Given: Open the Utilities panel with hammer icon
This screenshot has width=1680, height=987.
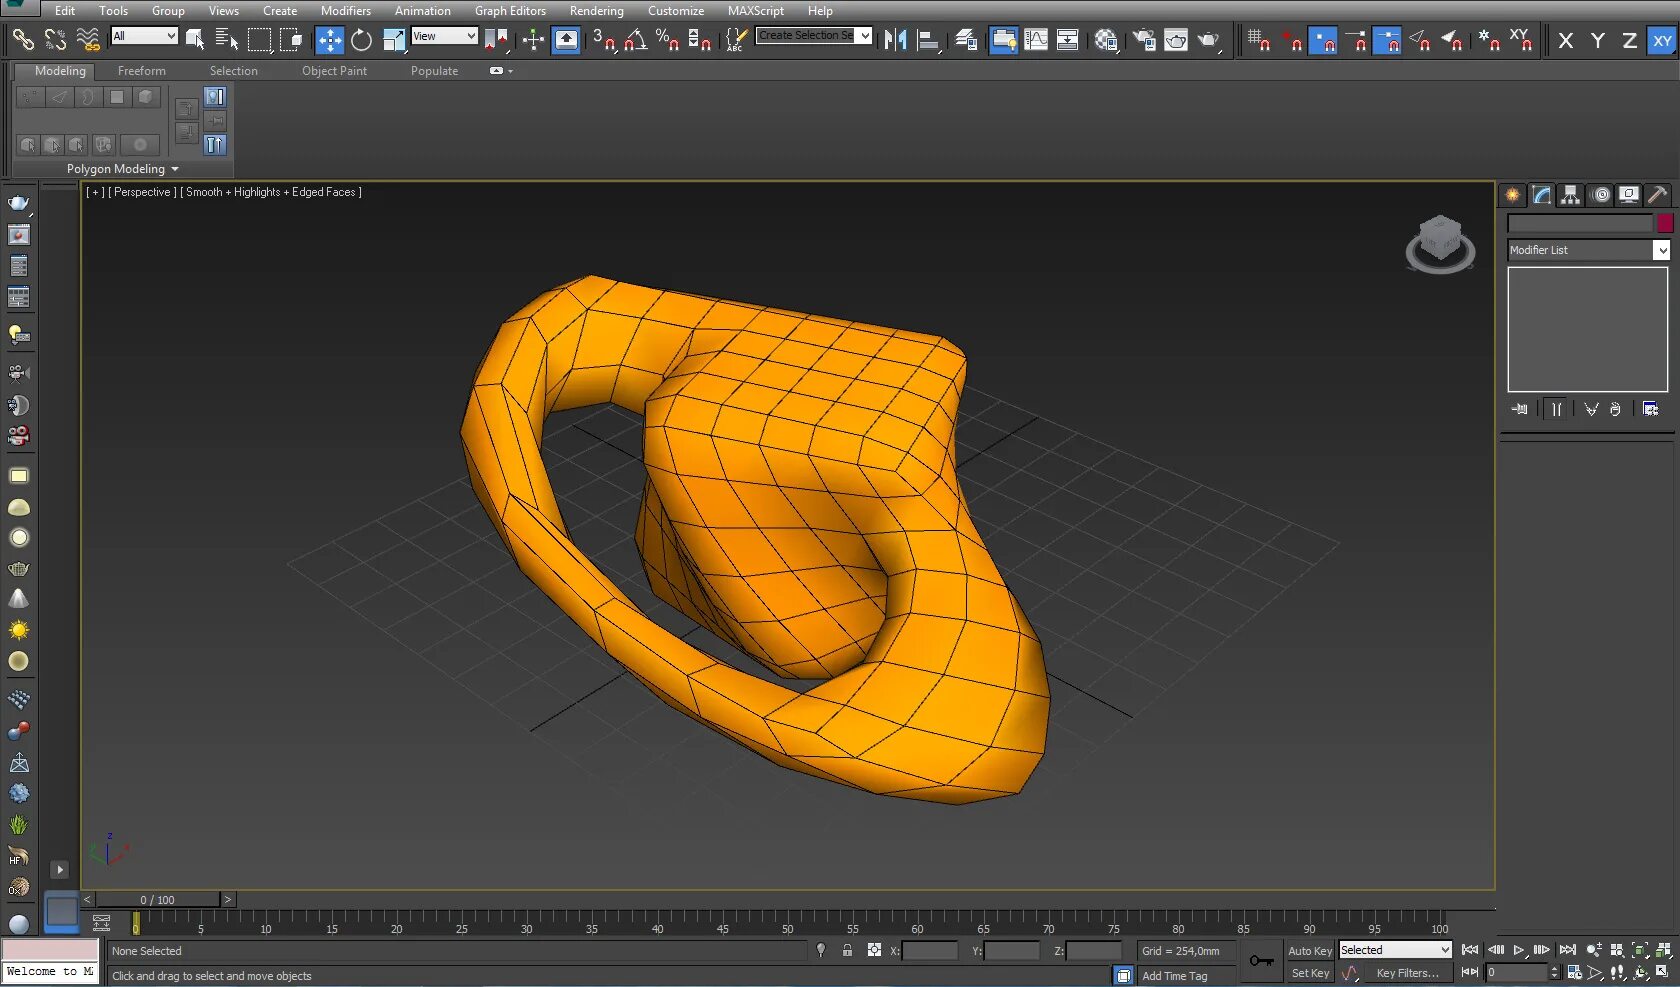Looking at the screenshot, I should [x=1657, y=195].
